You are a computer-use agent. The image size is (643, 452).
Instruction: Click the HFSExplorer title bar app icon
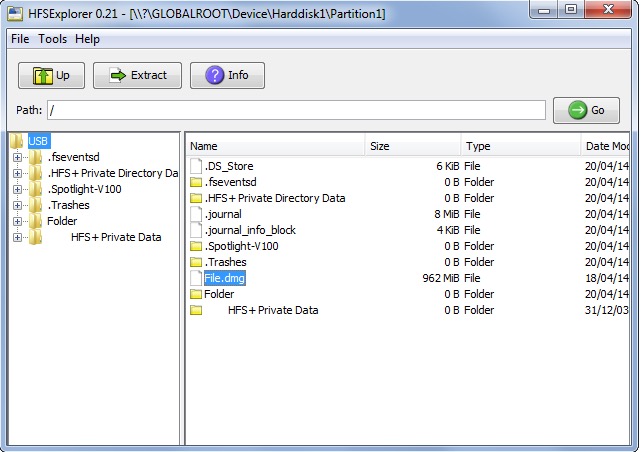click(15, 13)
